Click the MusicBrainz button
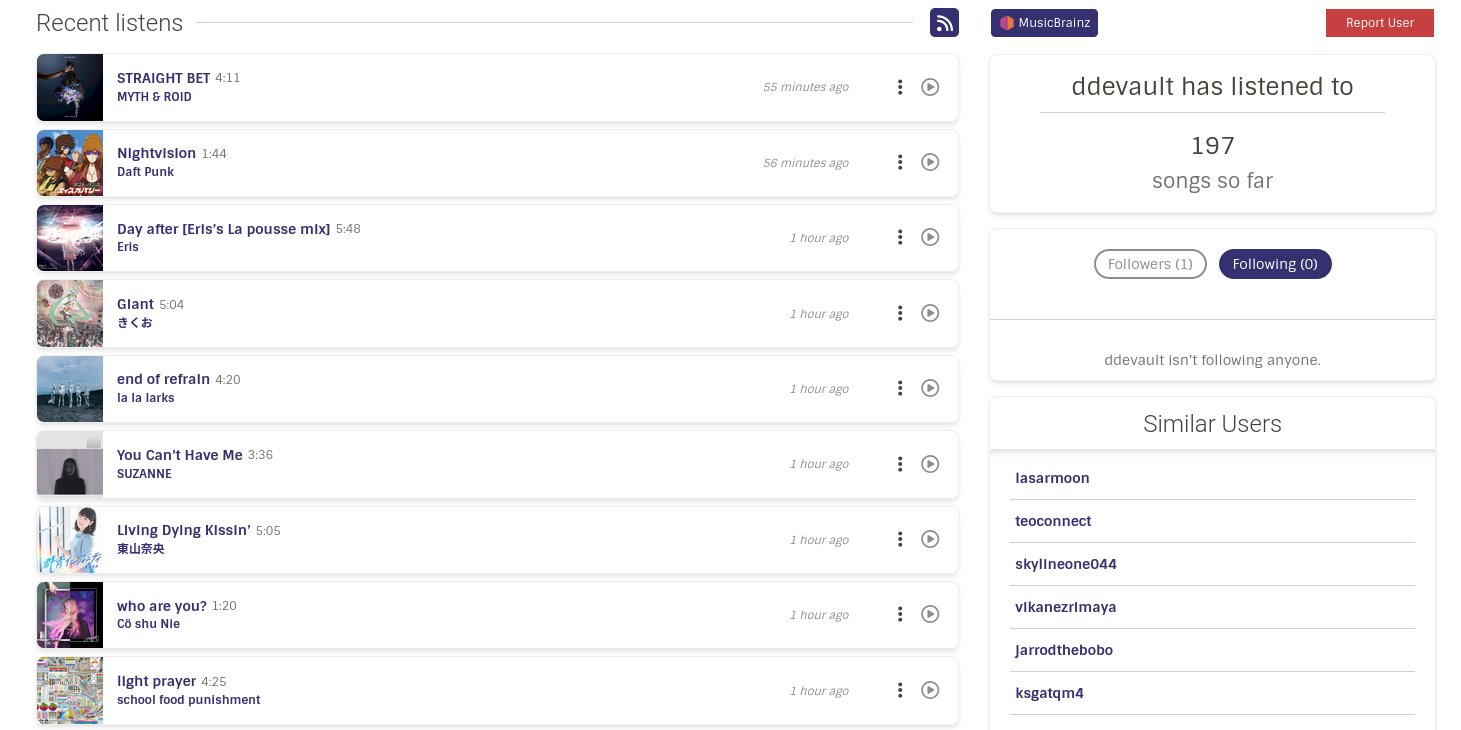The width and height of the screenshot is (1461, 730). pos(1044,23)
